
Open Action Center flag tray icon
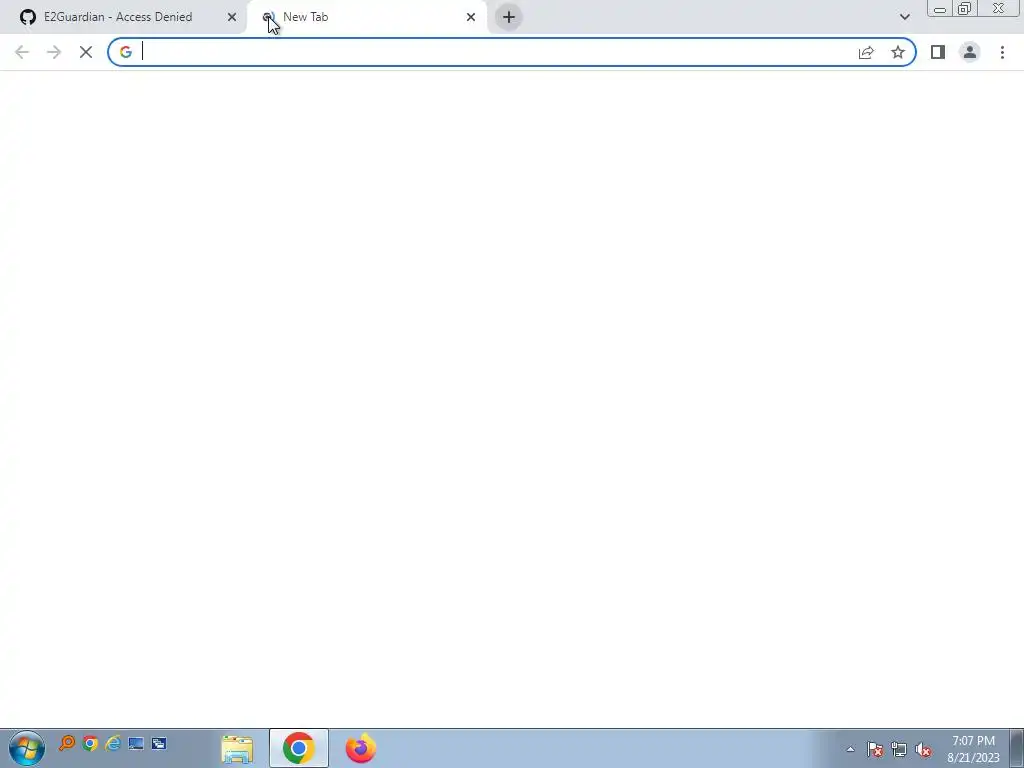click(x=875, y=749)
